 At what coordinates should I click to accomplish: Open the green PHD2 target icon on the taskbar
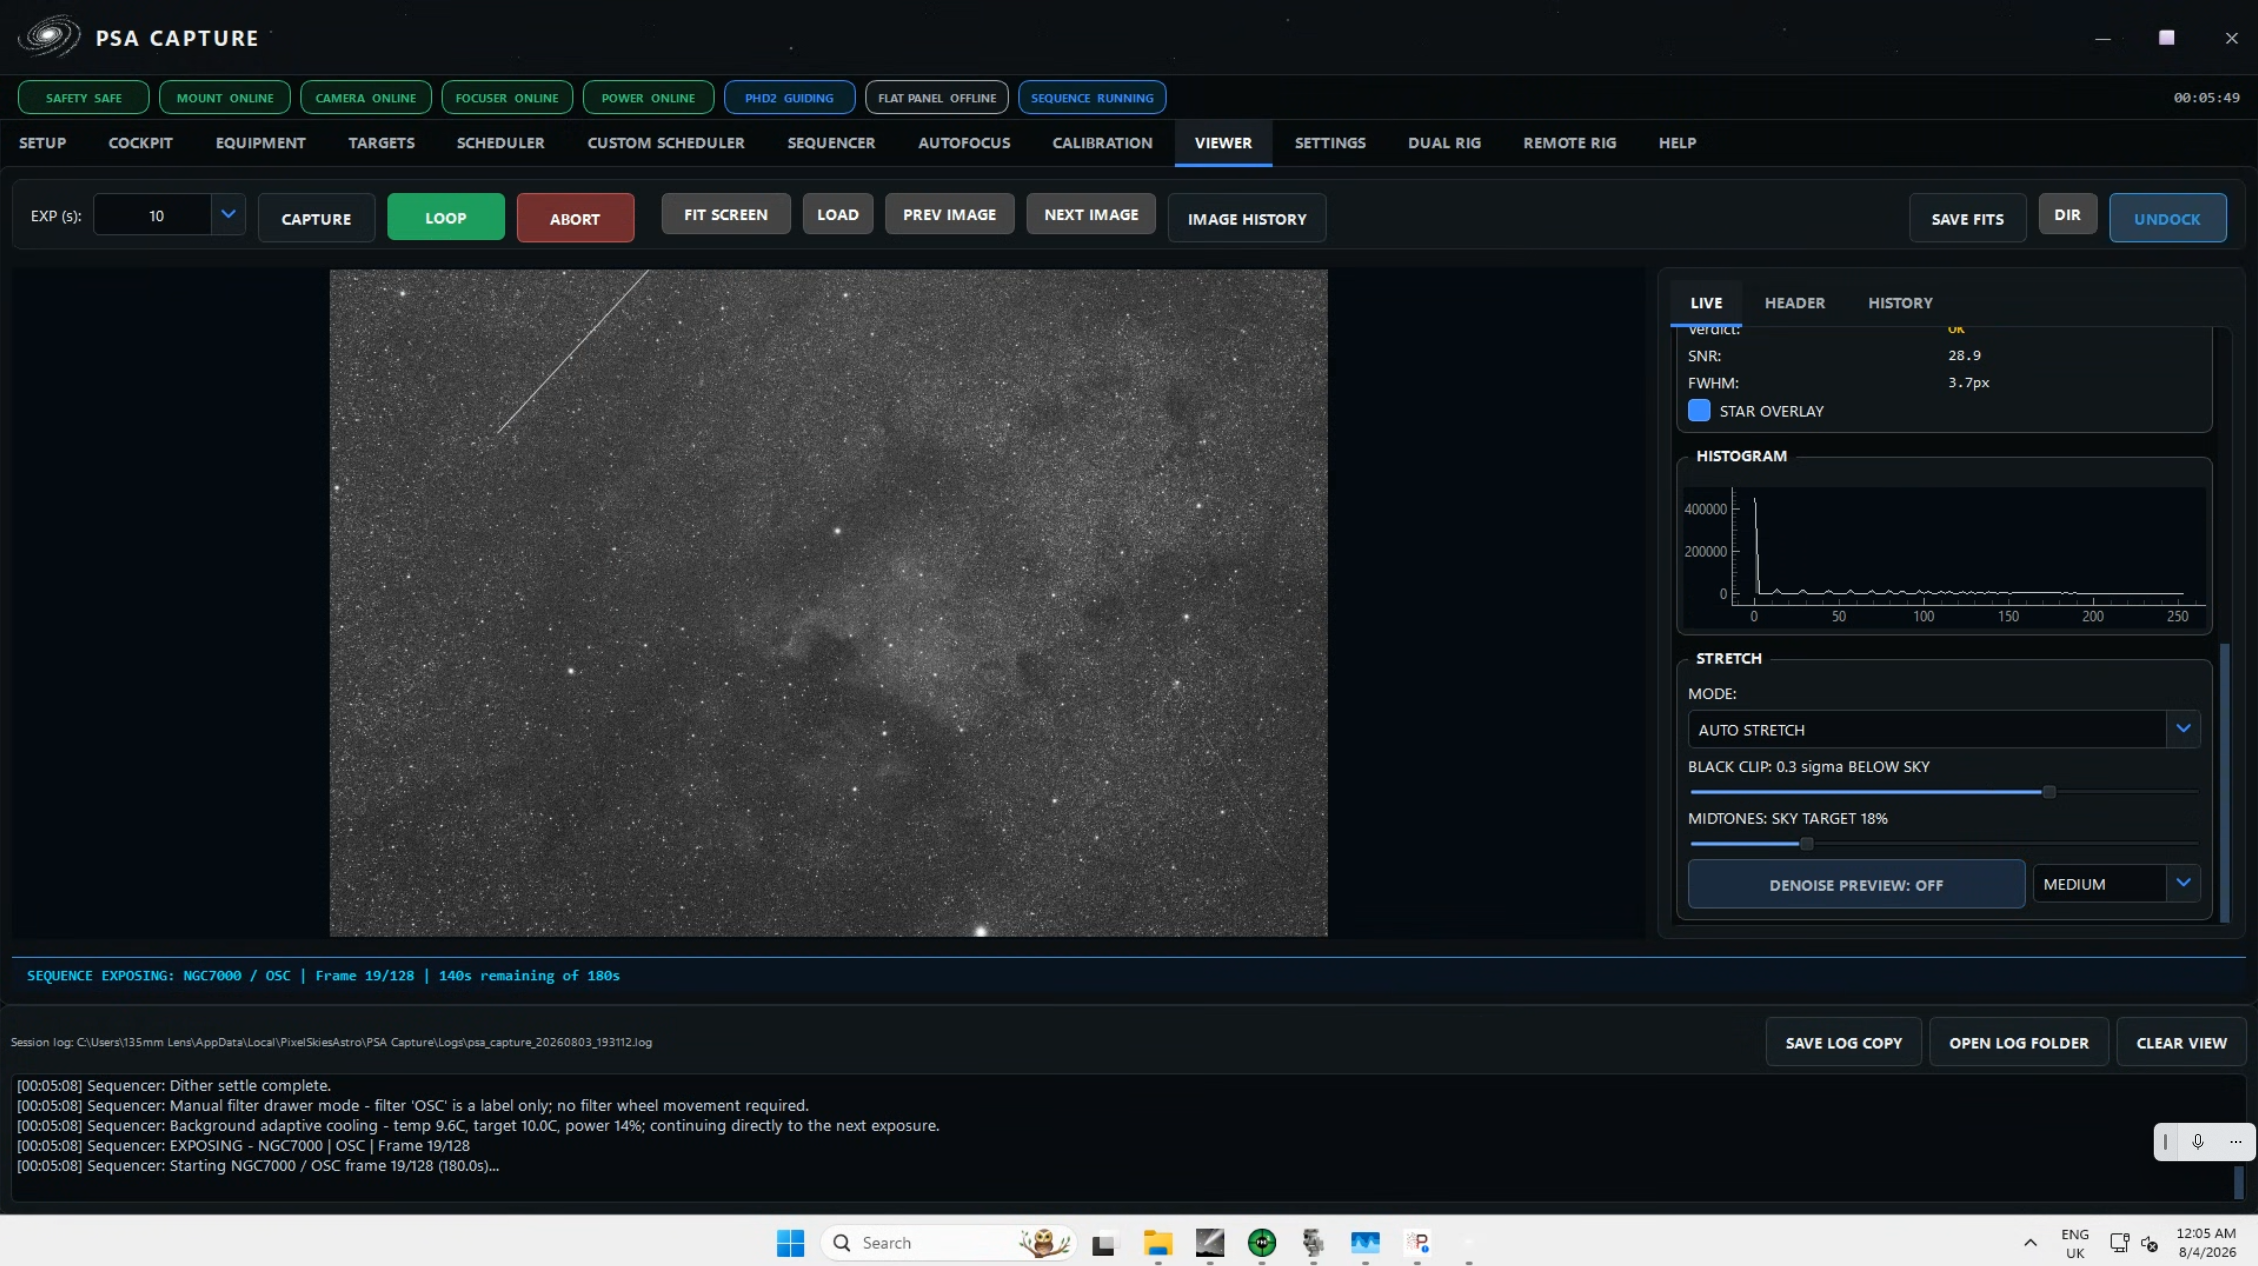(x=1262, y=1242)
